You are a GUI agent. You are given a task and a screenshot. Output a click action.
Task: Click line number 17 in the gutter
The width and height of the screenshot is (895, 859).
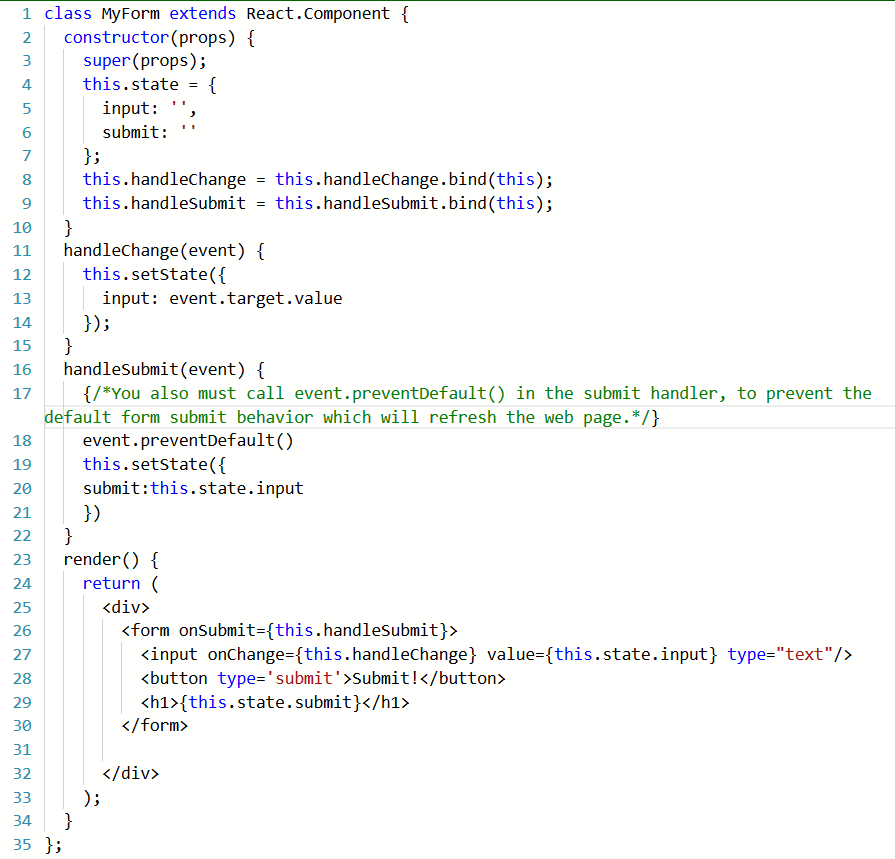click(22, 394)
